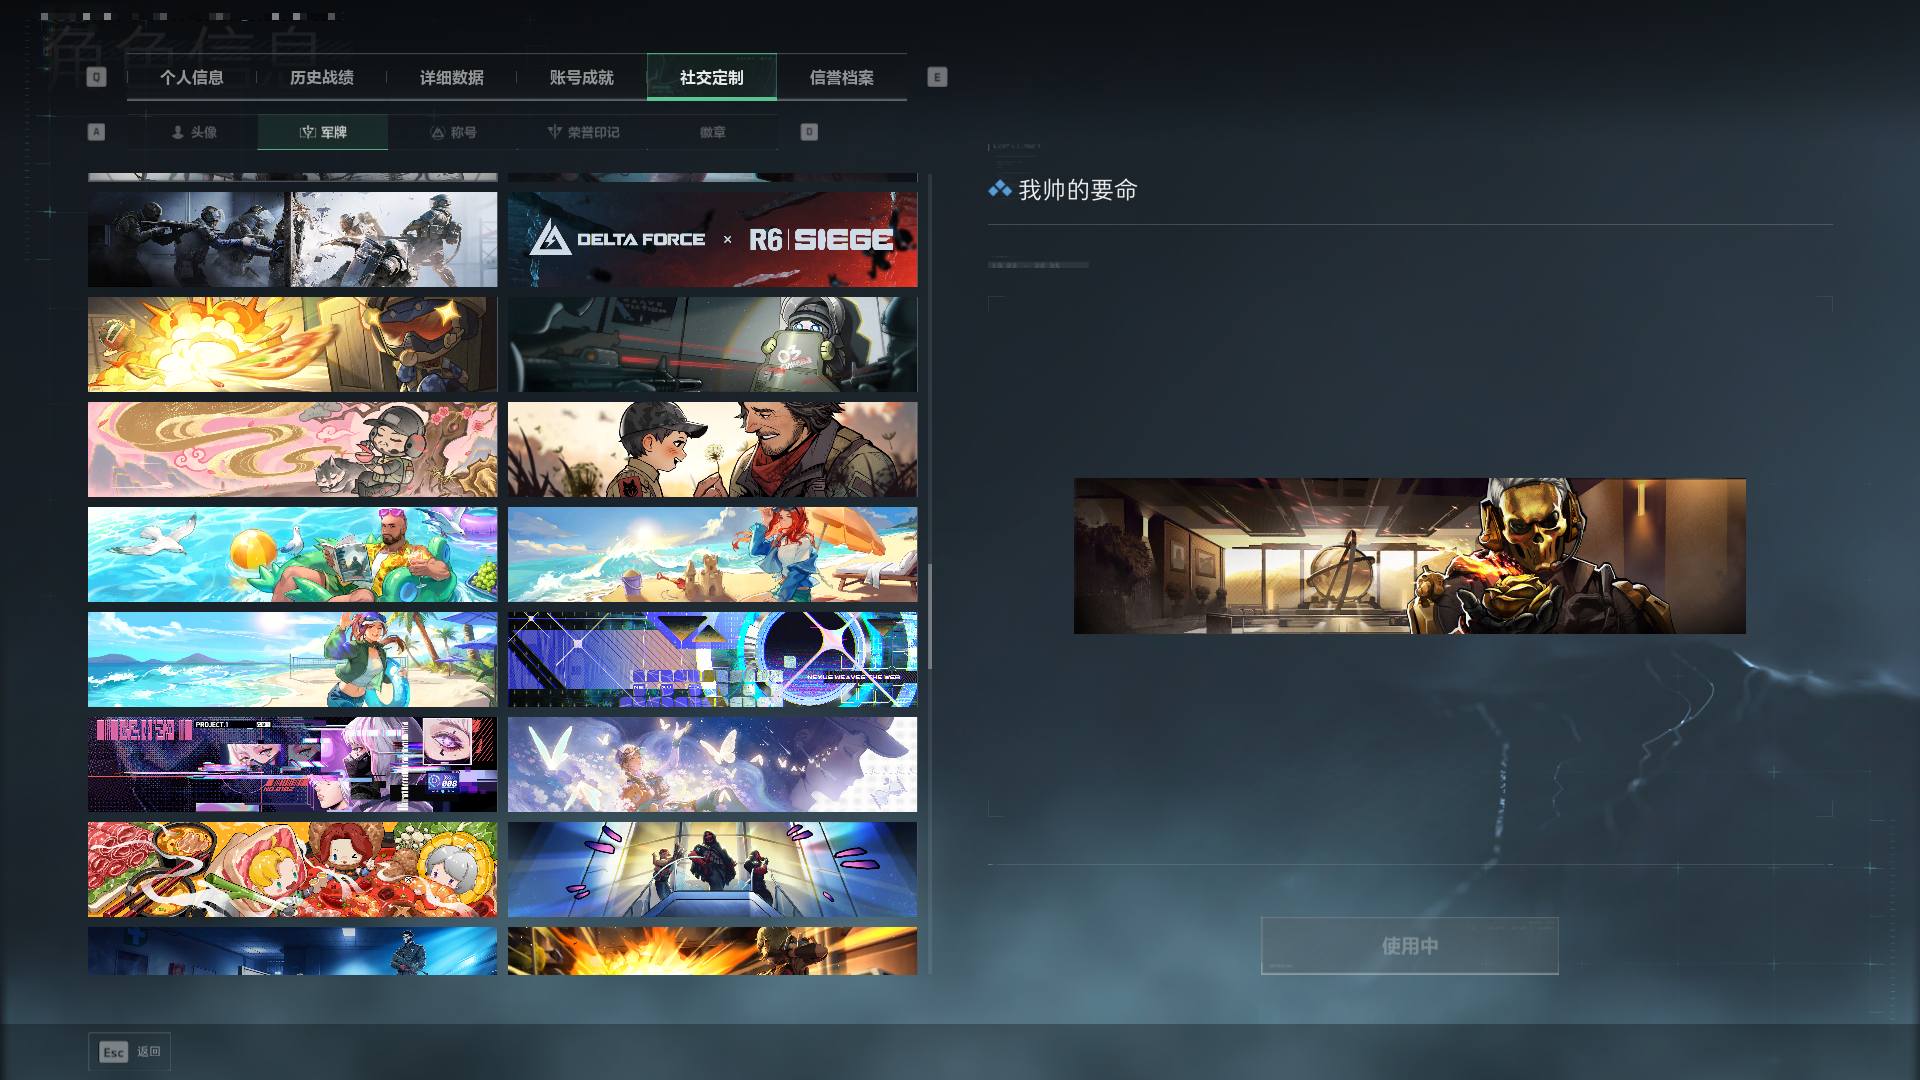Open the 详细数据 tab

(x=451, y=77)
